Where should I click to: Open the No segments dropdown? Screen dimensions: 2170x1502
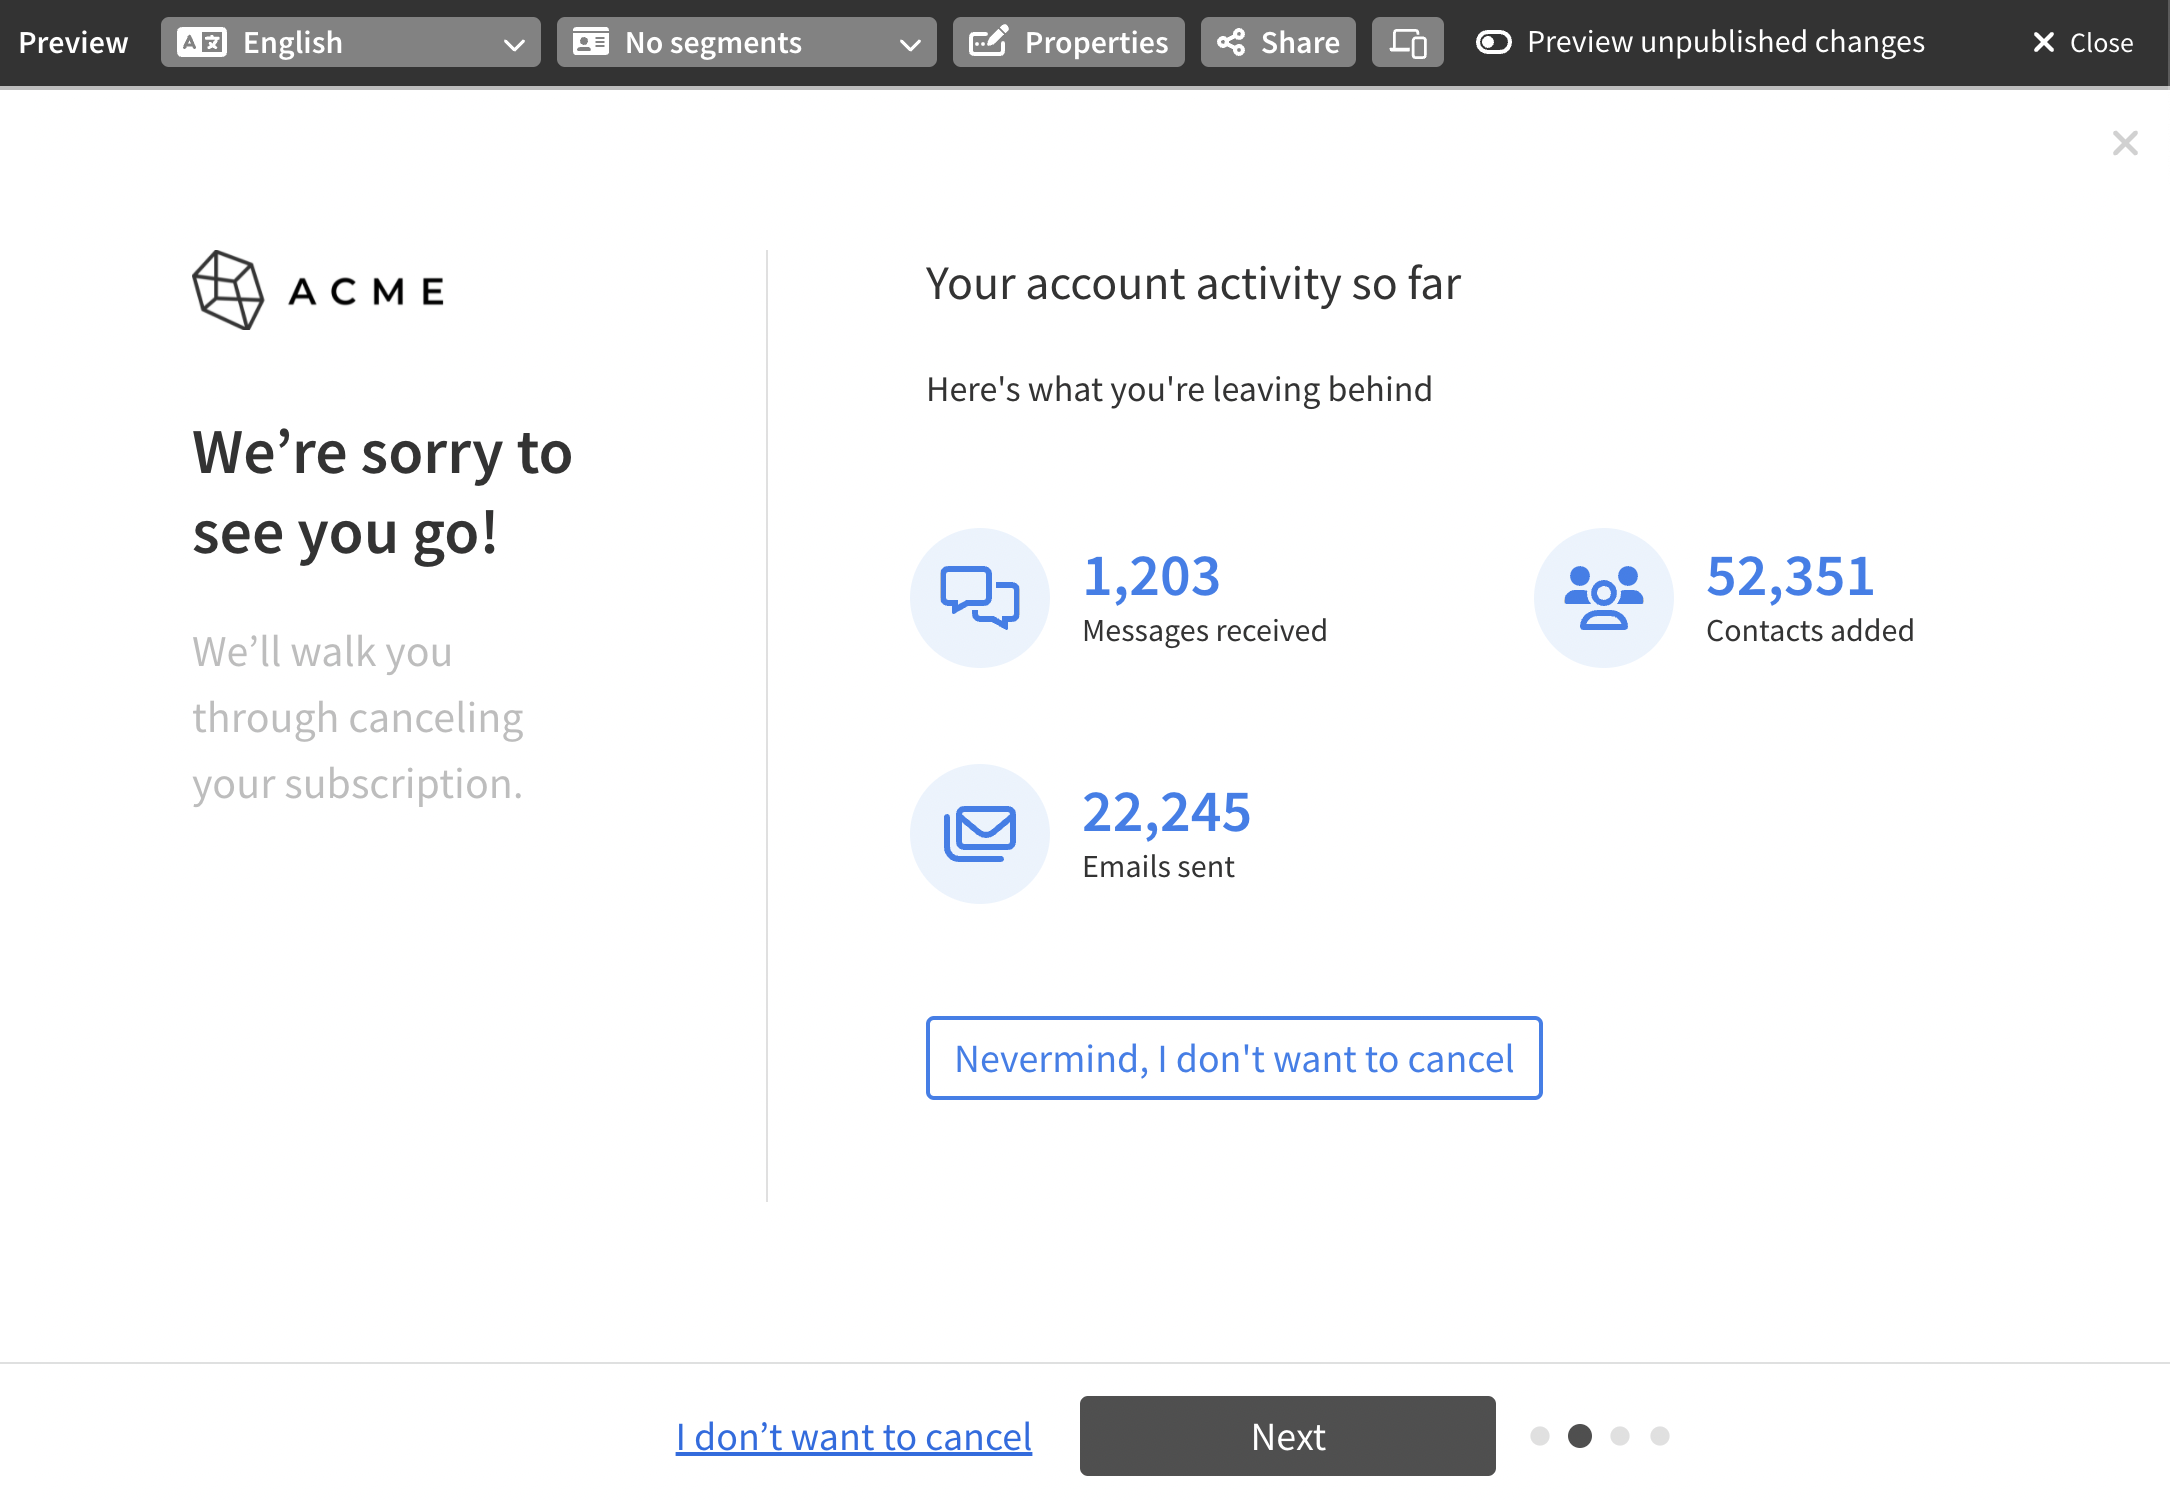pyautogui.click(x=746, y=42)
